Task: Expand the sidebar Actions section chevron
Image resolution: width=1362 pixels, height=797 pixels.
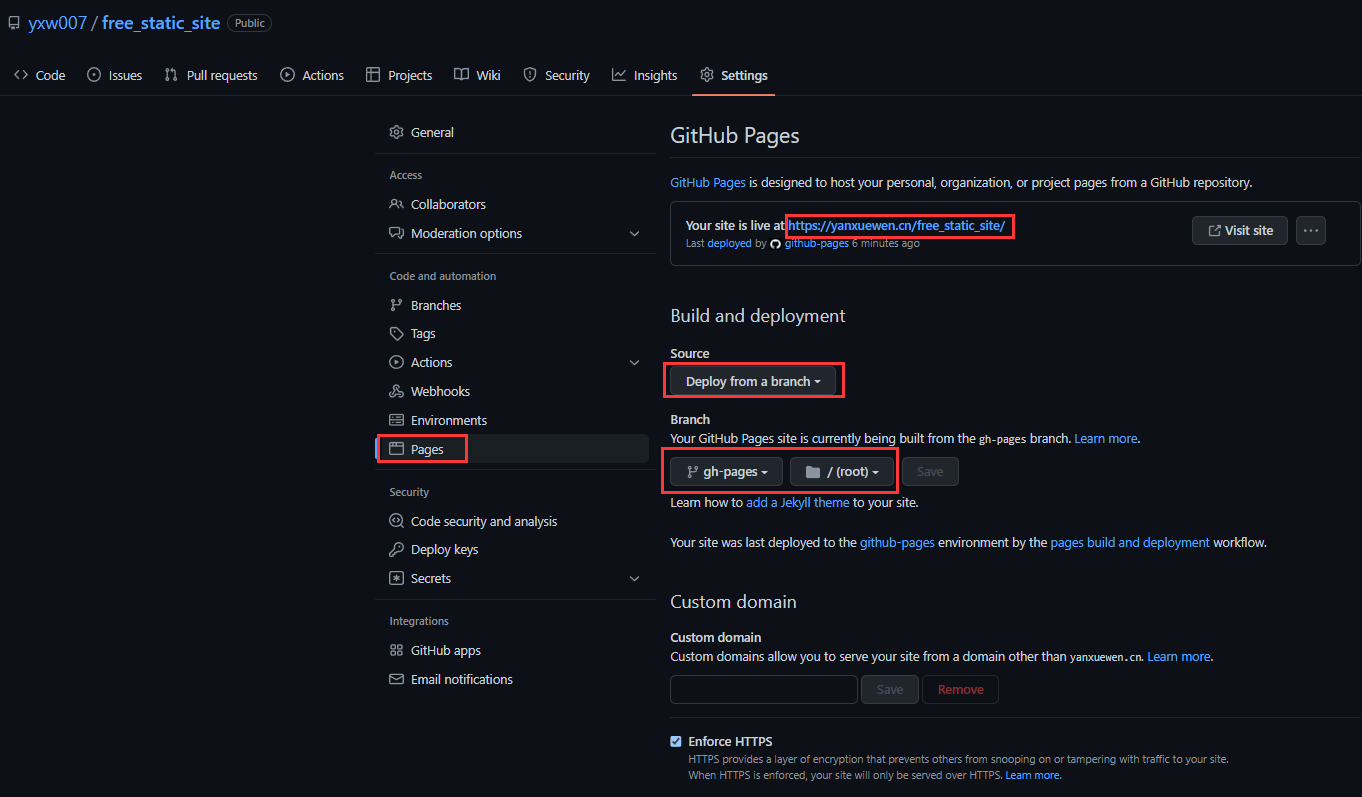Action: (x=634, y=362)
